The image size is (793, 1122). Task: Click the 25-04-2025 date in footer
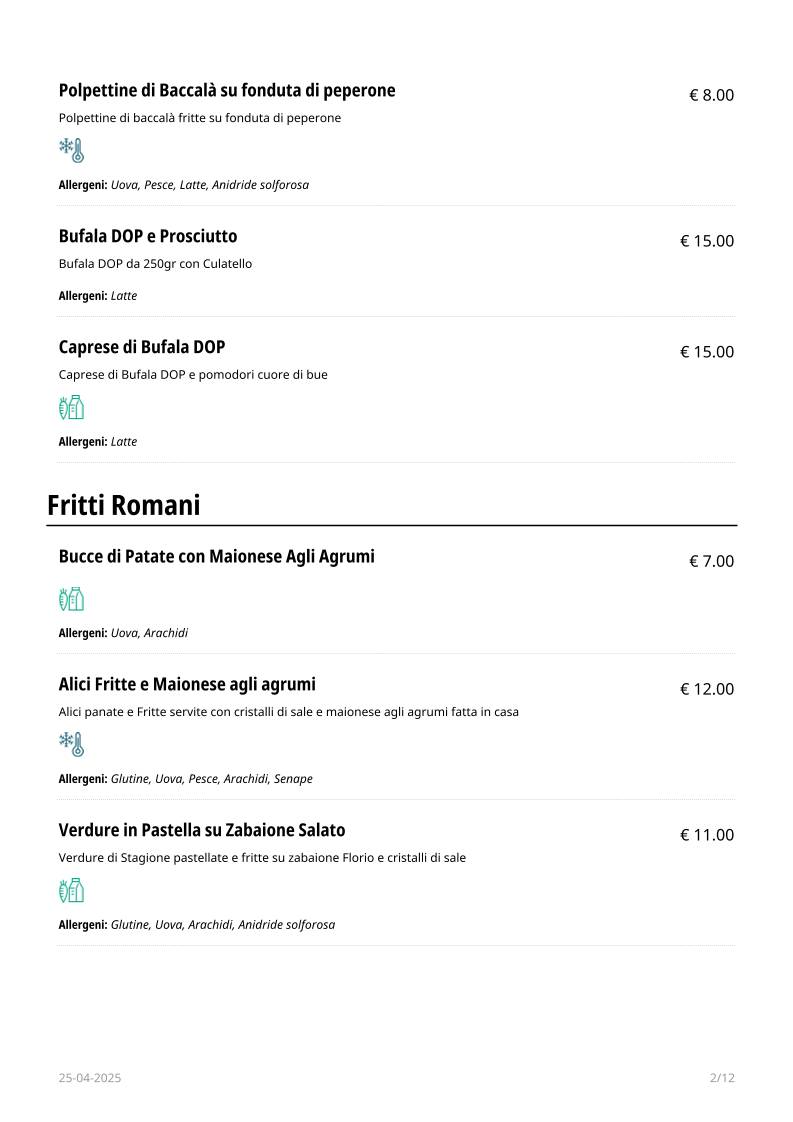[90, 1078]
